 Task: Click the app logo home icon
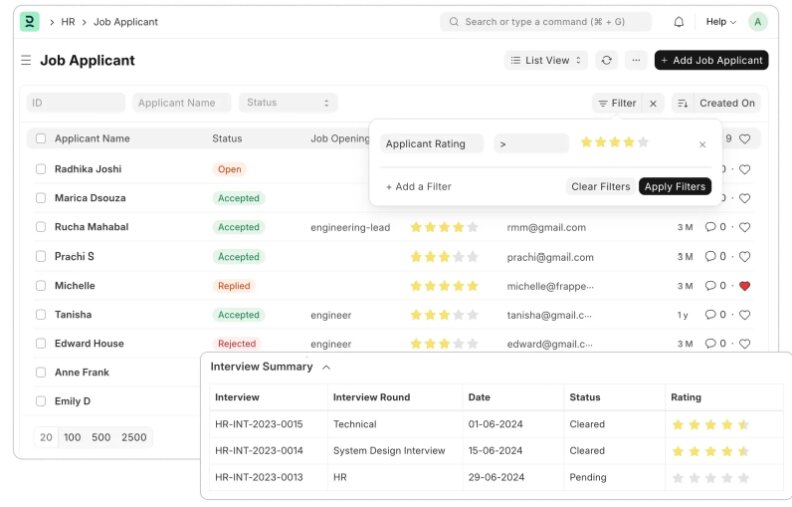[30, 21]
